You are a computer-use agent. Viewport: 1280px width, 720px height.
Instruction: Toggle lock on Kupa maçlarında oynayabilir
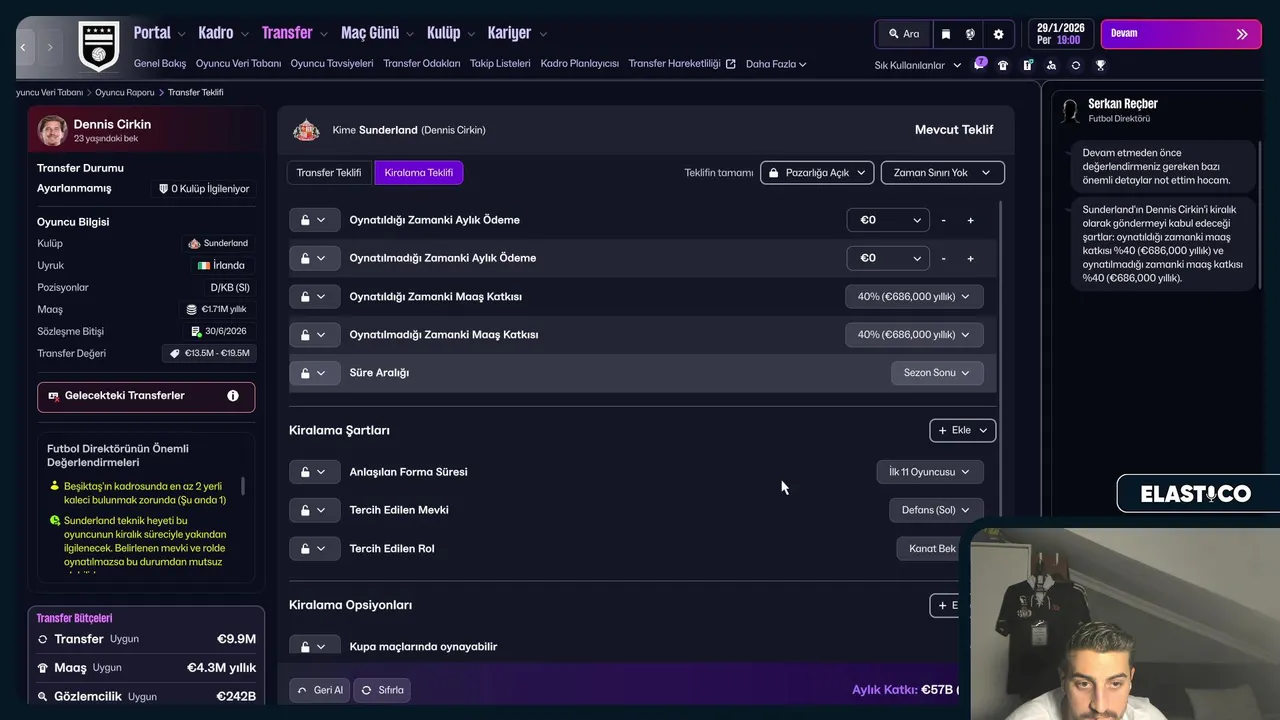tap(313, 647)
